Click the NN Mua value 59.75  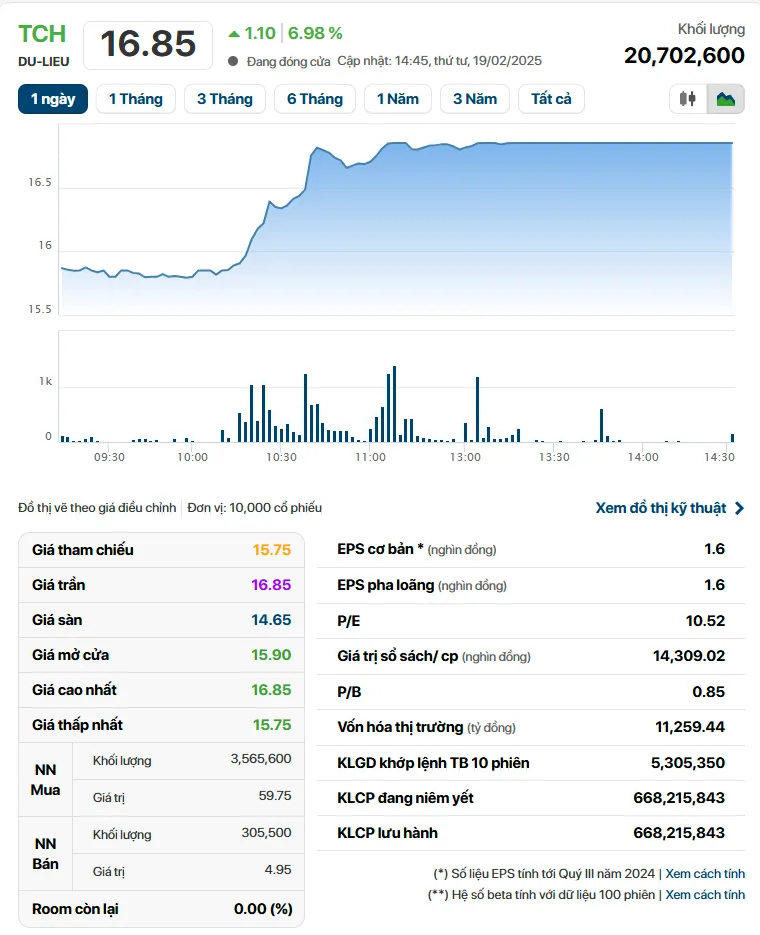pyautogui.click(x=275, y=796)
